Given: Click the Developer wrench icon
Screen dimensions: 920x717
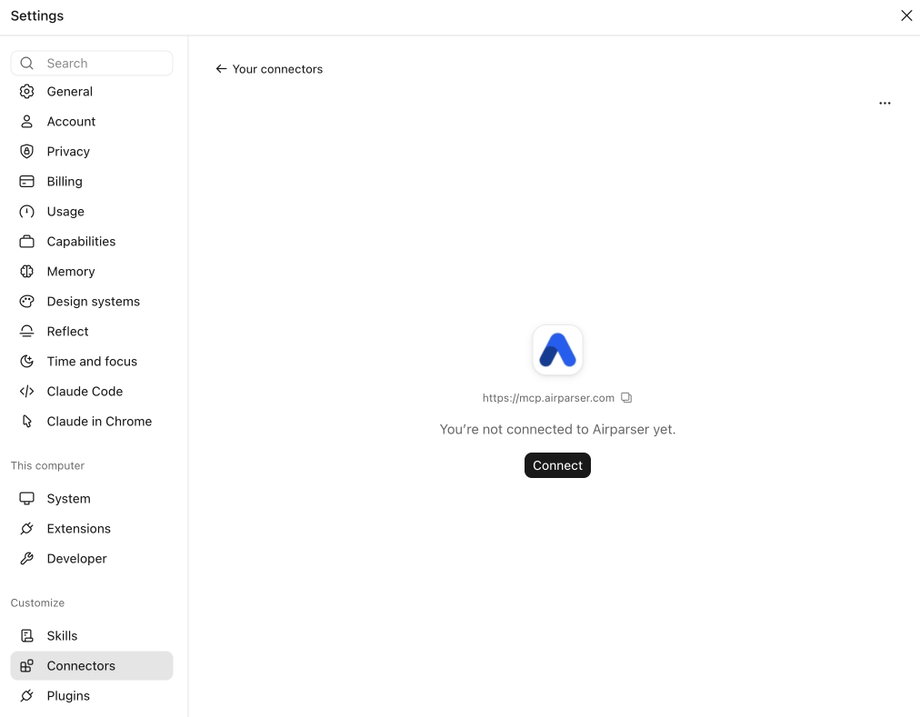Looking at the screenshot, I should [26, 558].
